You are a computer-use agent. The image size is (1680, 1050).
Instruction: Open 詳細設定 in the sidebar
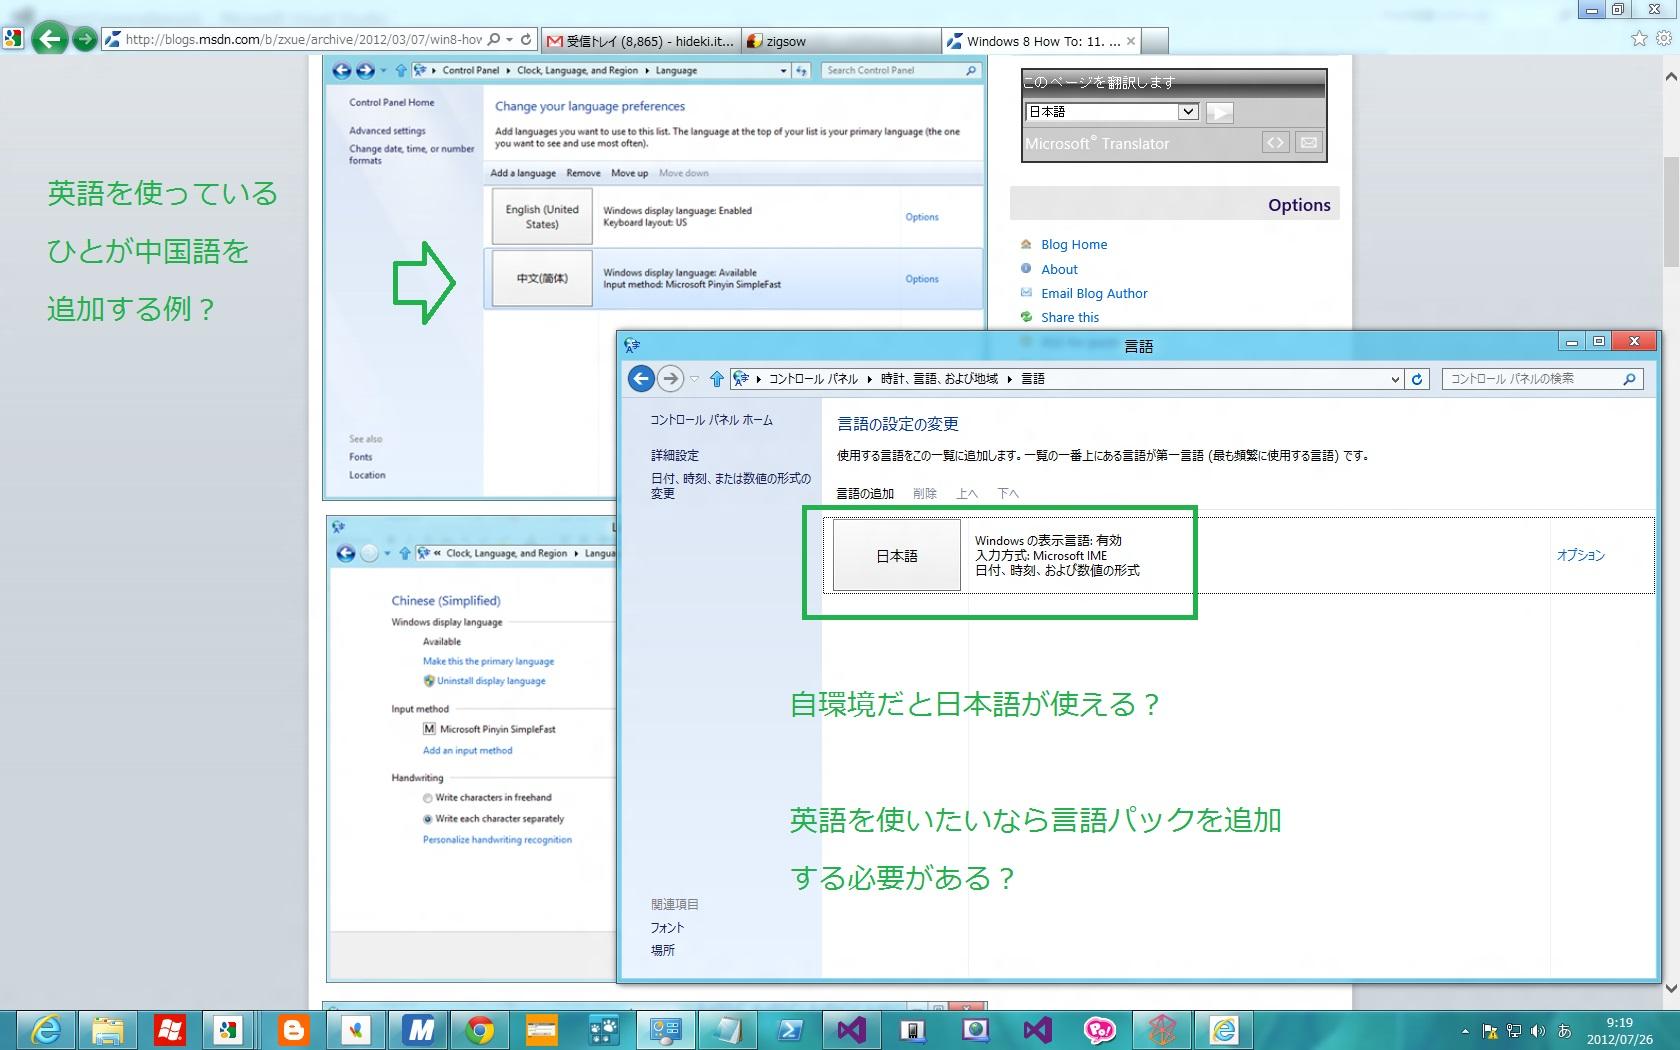tap(675, 455)
